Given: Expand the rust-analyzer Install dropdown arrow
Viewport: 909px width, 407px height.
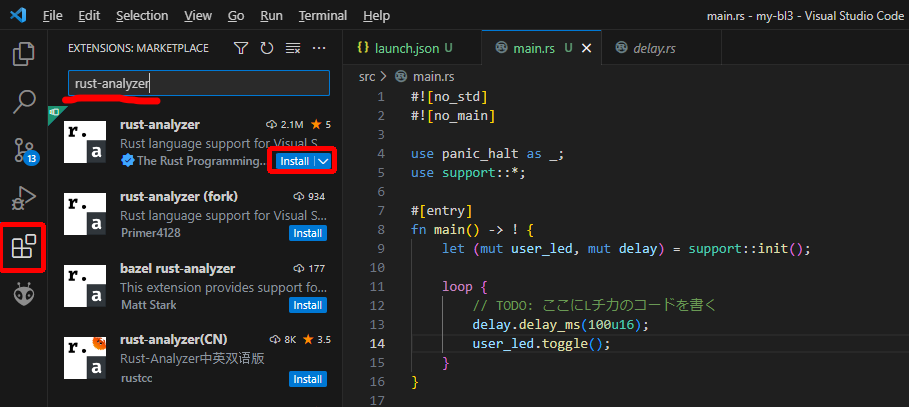Looking at the screenshot, I should (322, 161).
